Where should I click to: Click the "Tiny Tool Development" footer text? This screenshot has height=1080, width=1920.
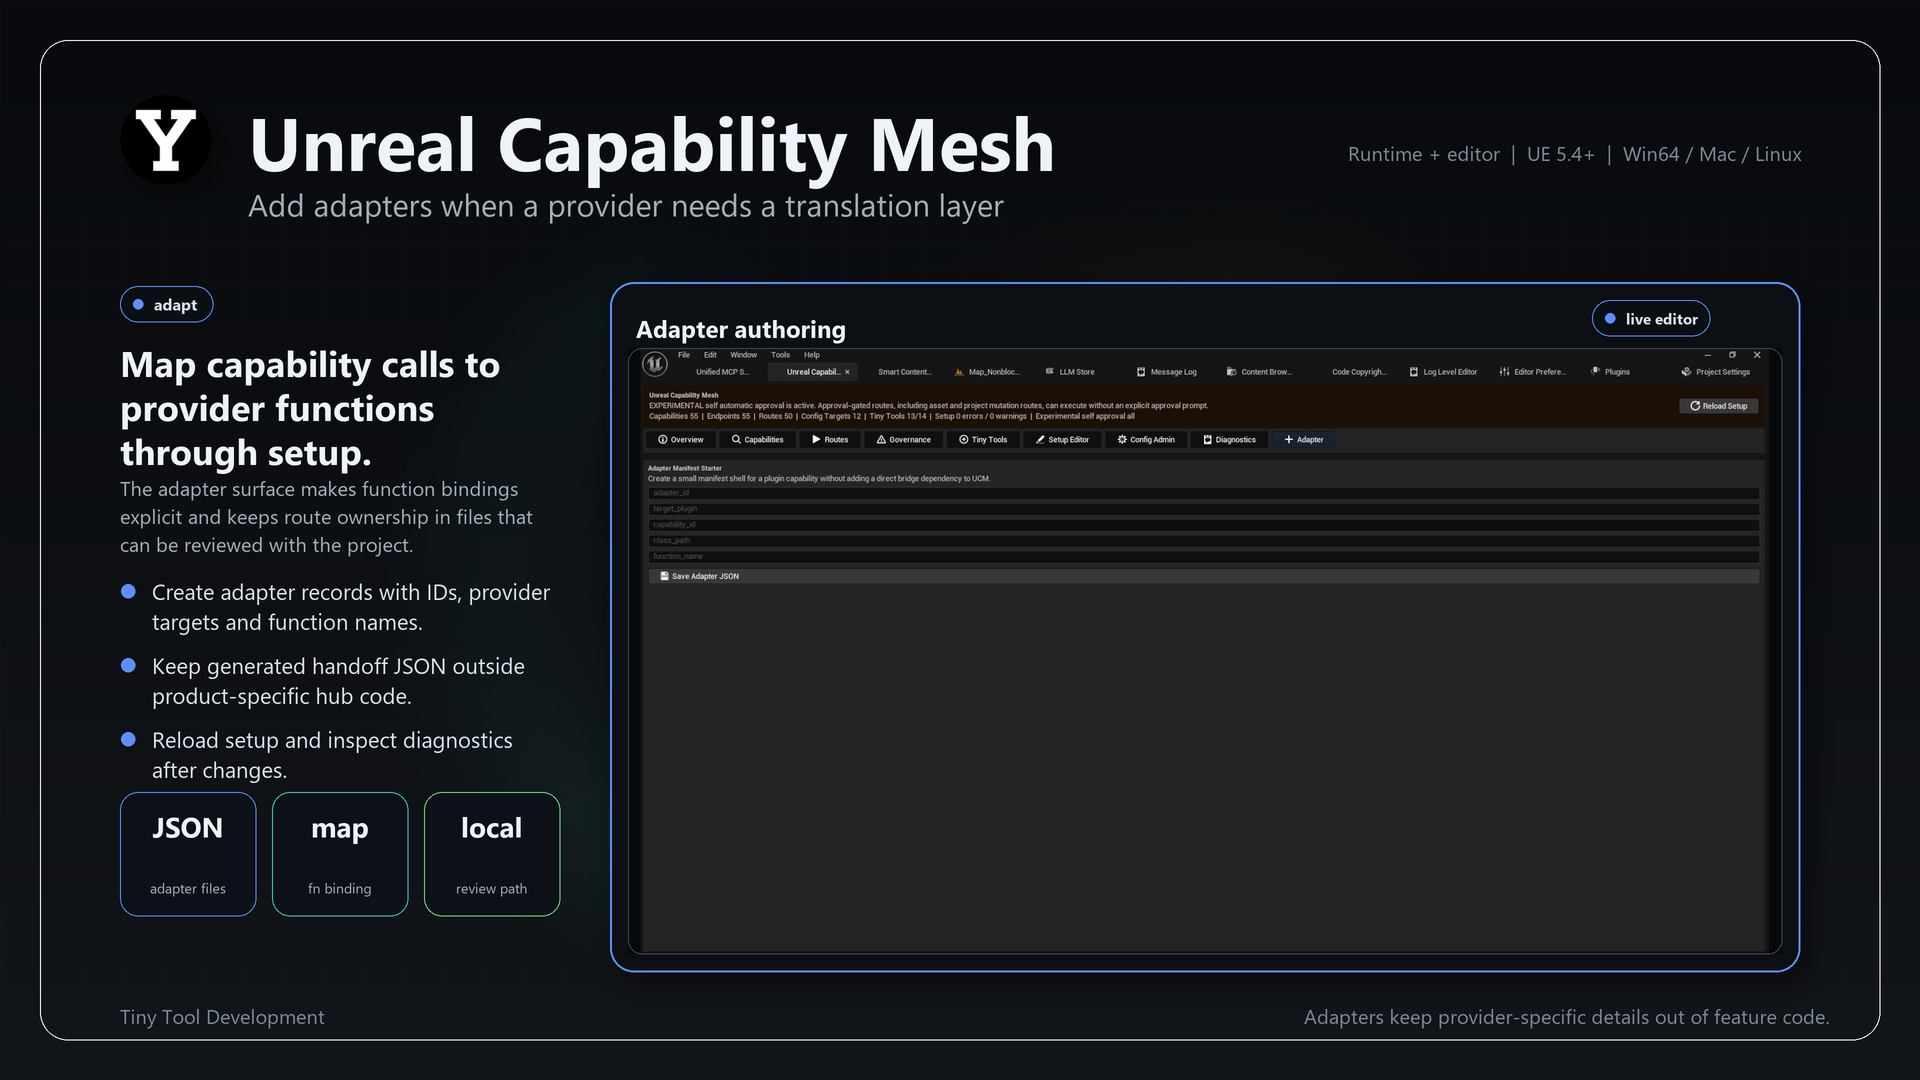click(222, 1017)
